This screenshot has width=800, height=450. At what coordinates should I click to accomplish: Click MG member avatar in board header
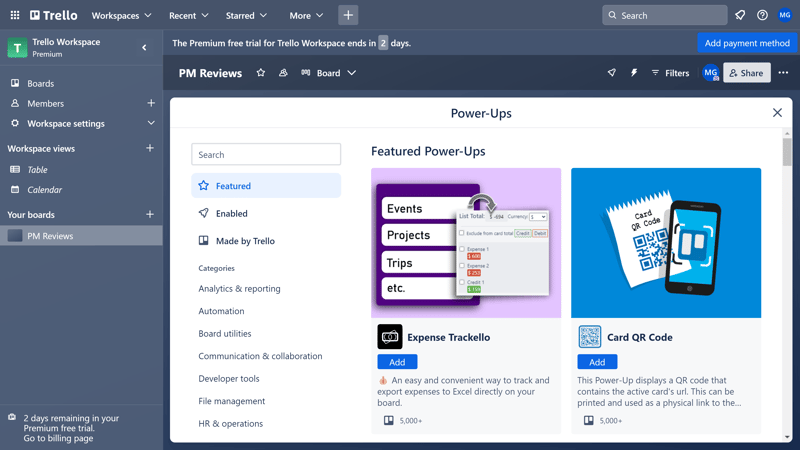point(711,73)
